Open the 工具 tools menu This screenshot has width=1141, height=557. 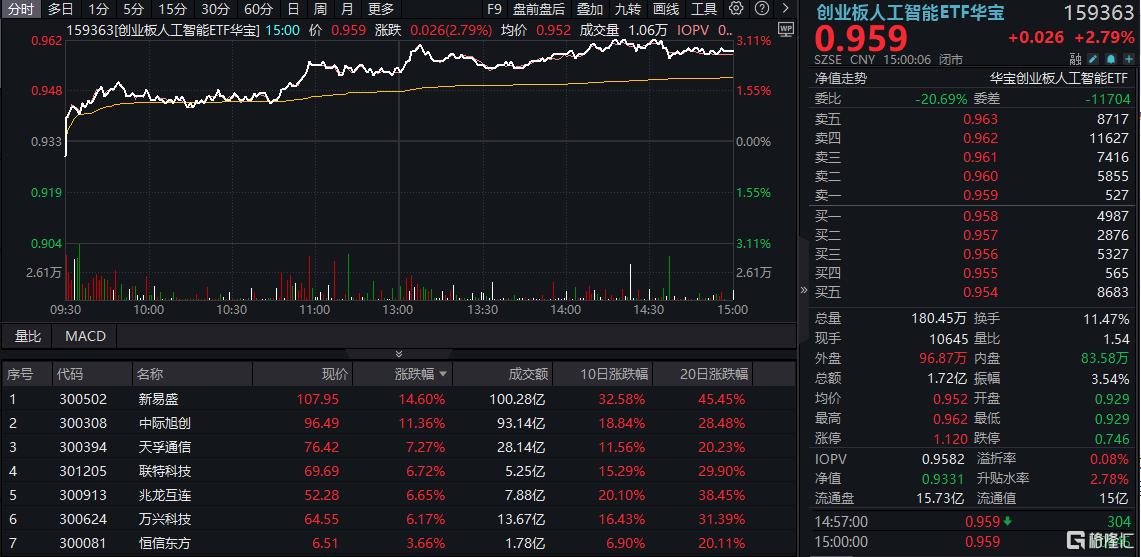click(x=704, y=9)
